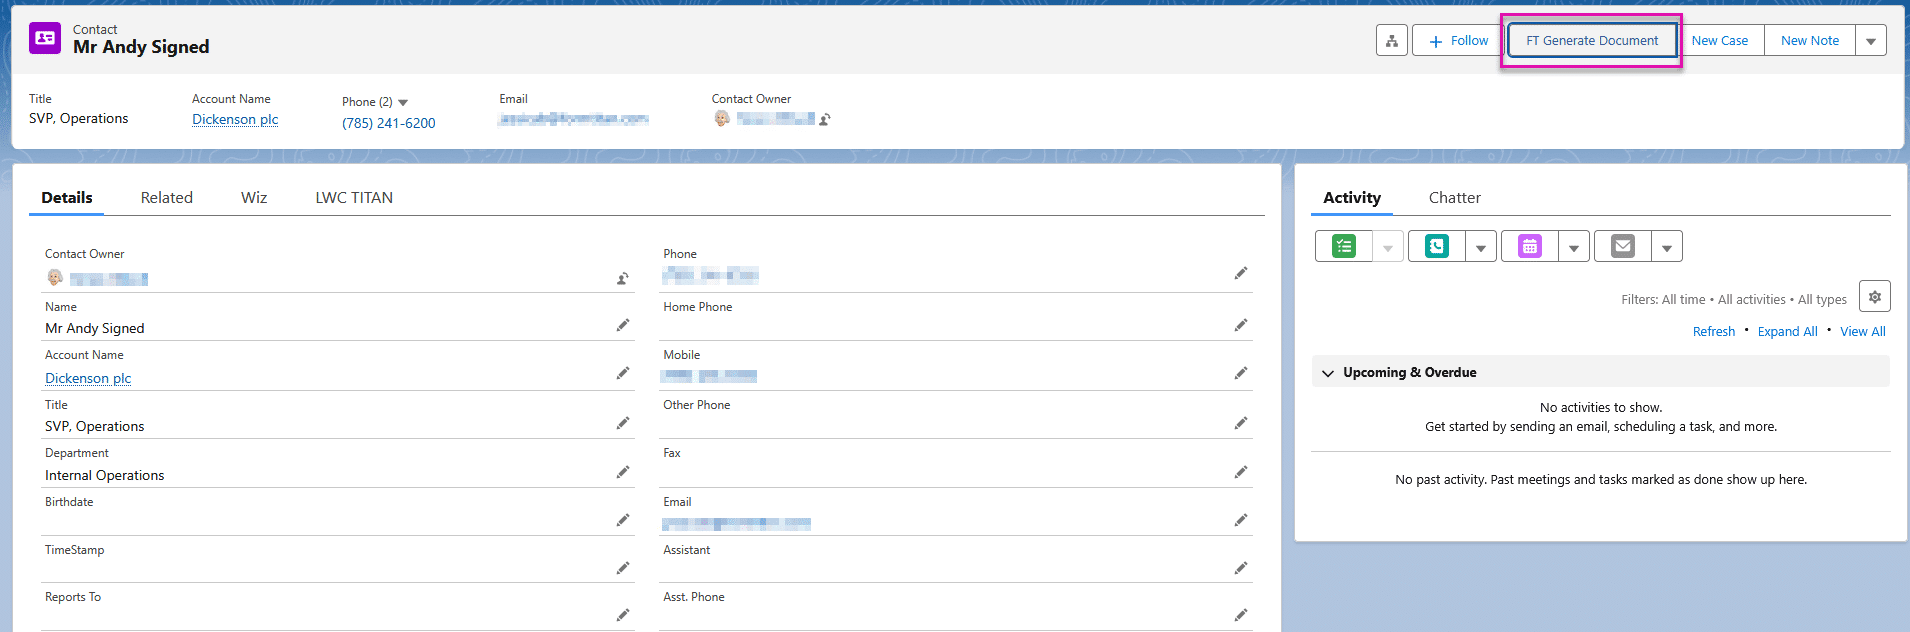Select the Details tab
This screenshot has width=1910, height=632.
coord(67,198)
